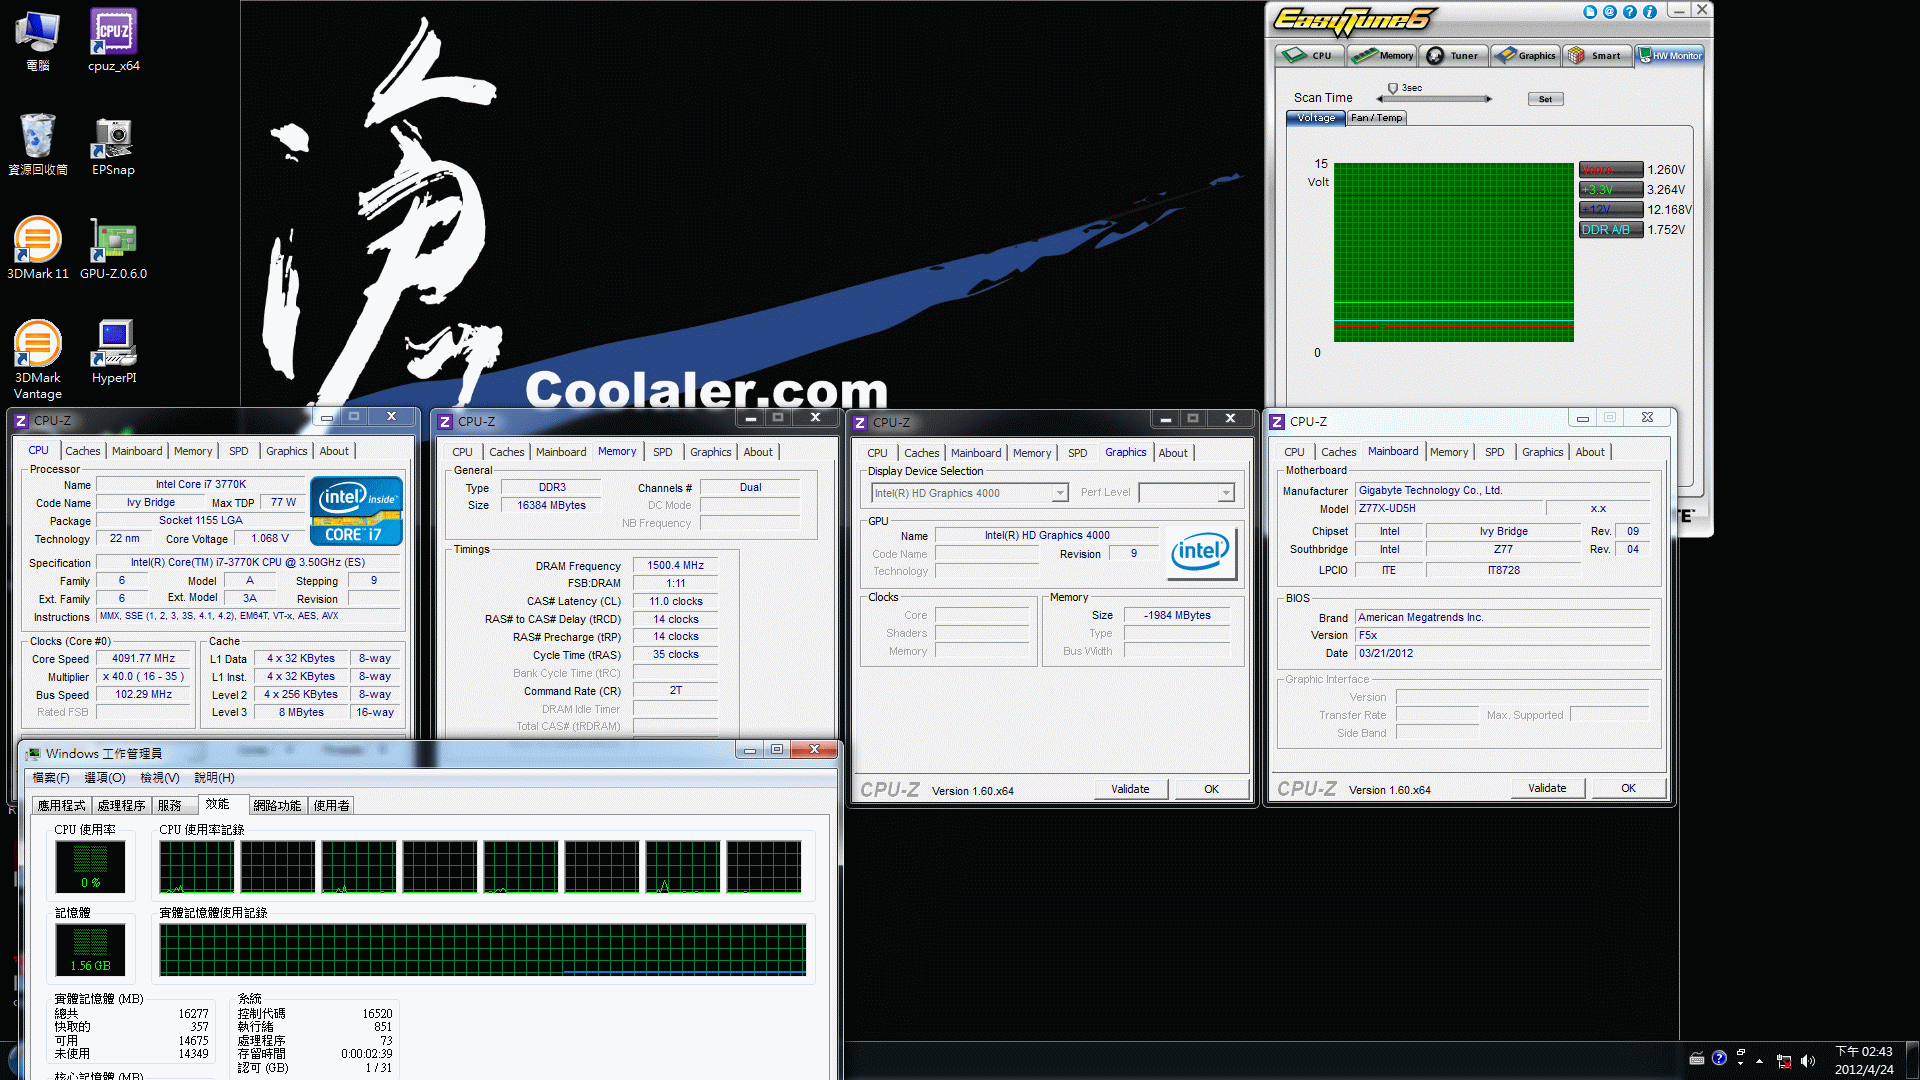This screenshot has height=1080, width=1920.
Task: Toggle the Vcore voltage legend swatch
Action: [1611, 170]
